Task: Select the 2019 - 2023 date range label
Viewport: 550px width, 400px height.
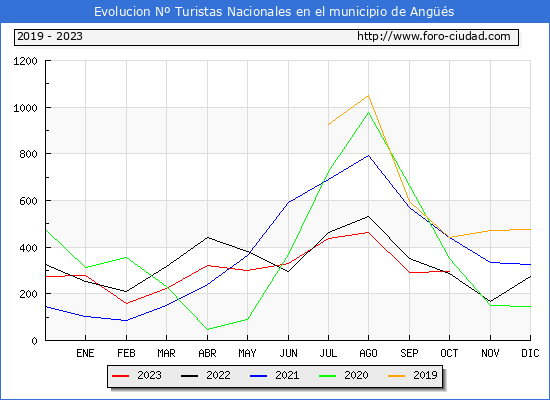Action: [50, 36]
